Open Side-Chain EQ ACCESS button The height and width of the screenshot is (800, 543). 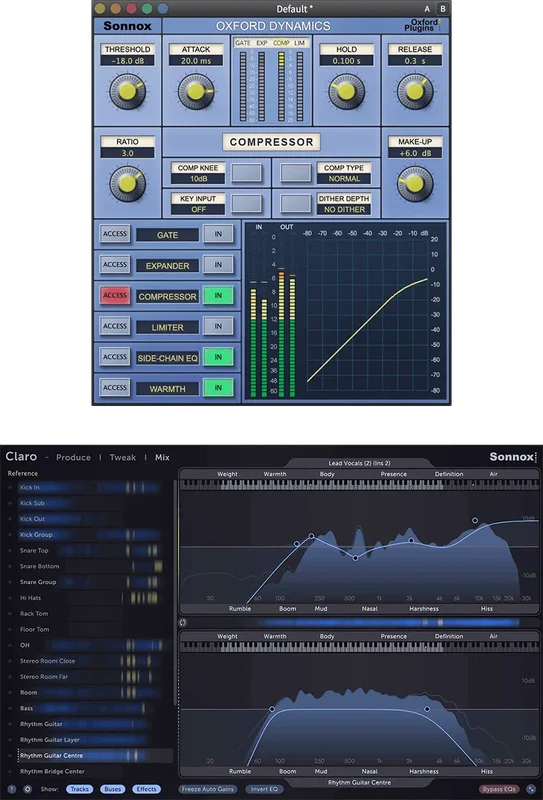pos(115,357)
